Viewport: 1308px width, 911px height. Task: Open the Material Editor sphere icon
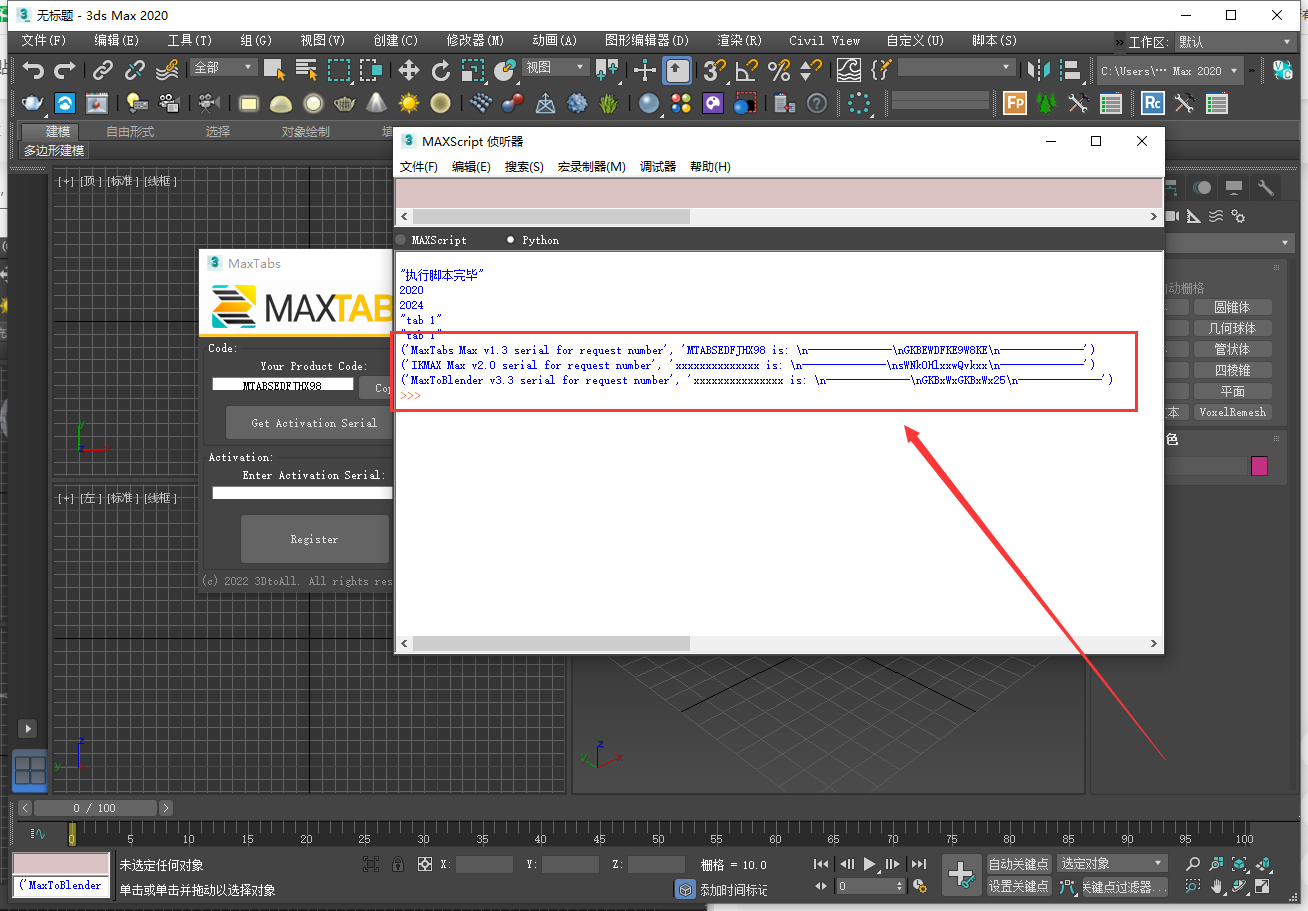[649, 103]
